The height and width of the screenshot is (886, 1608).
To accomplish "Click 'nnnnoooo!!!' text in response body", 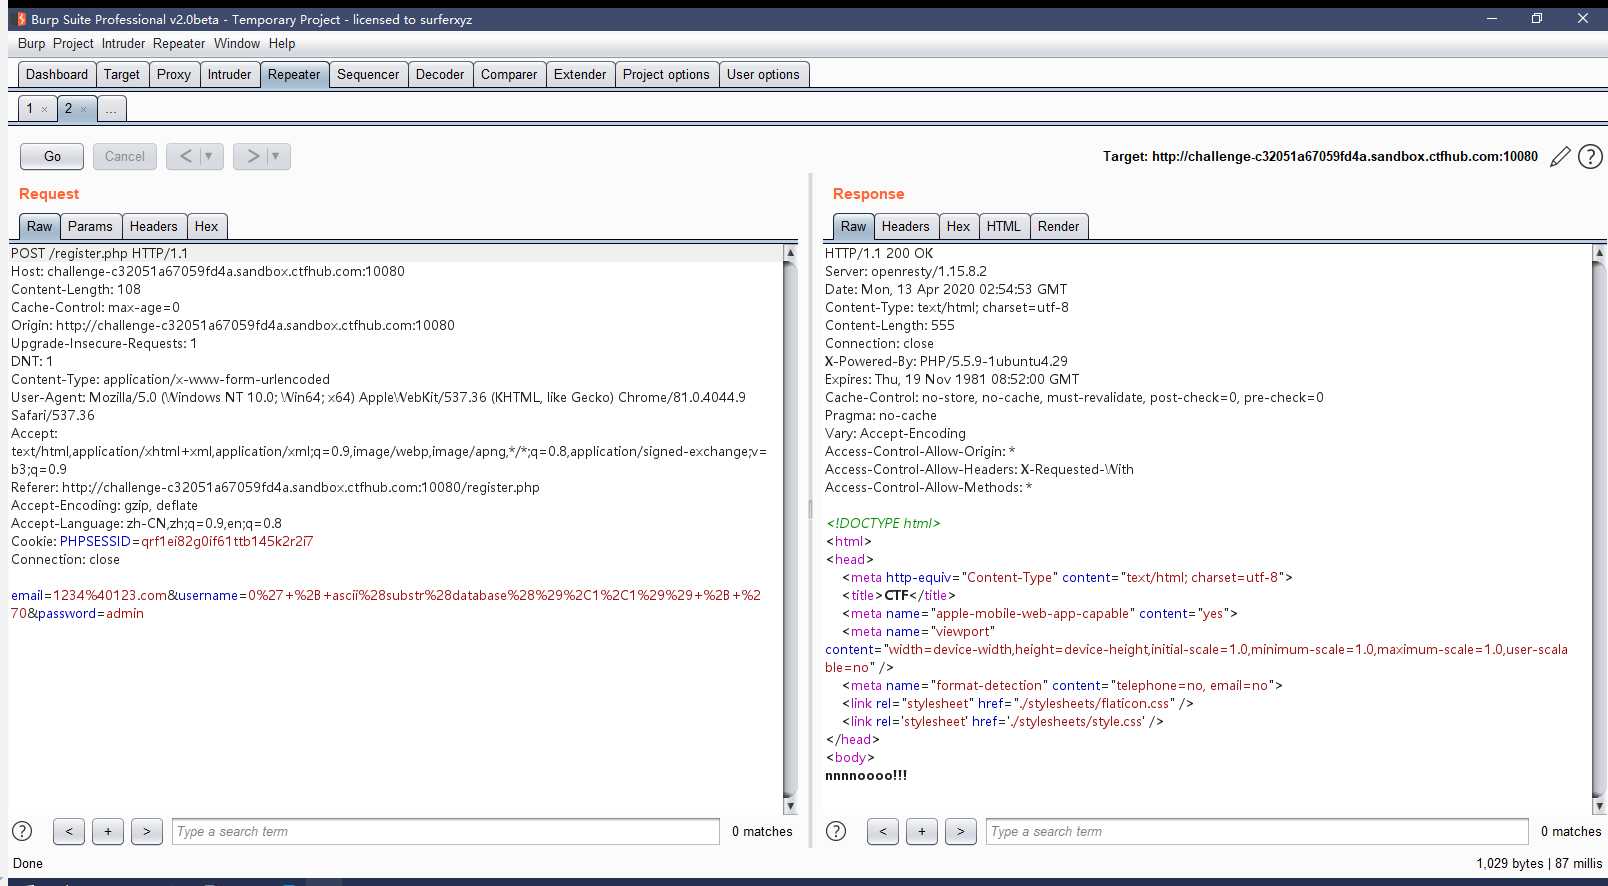I will tap(866, 775).
